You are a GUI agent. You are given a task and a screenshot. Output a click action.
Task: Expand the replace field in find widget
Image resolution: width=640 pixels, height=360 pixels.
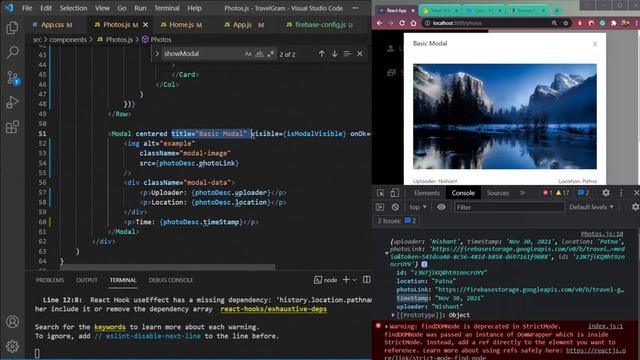[157, 54]
